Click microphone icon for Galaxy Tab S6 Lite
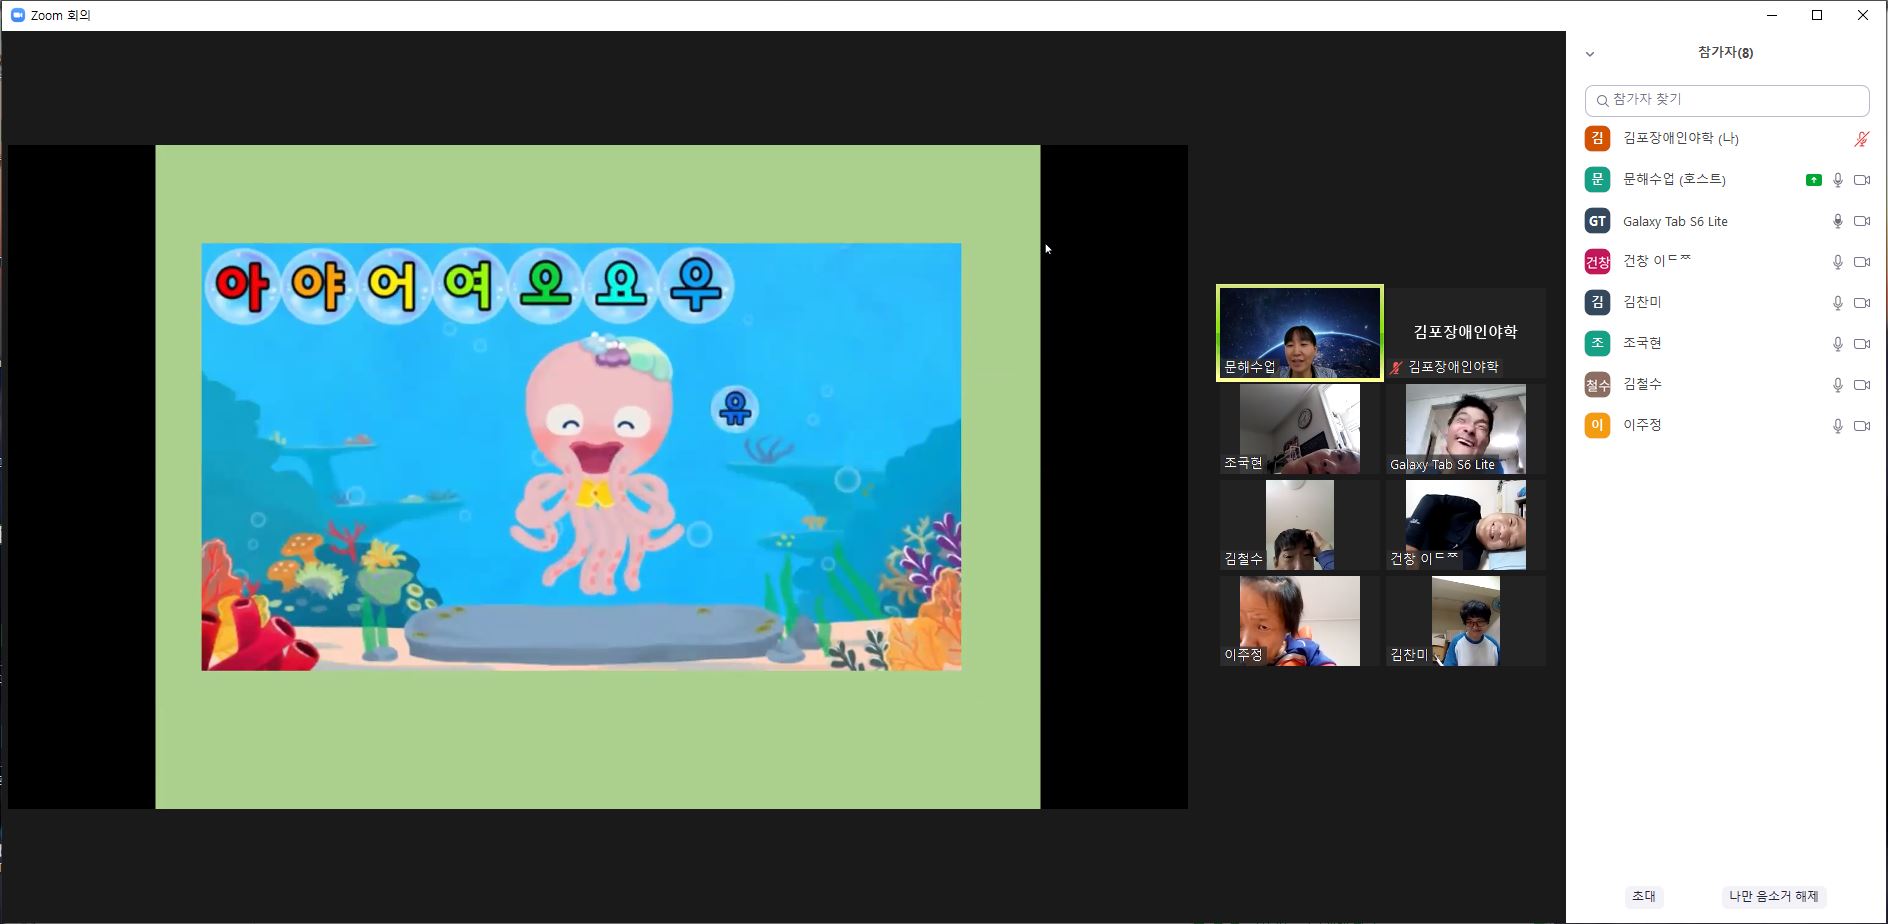 (1837, 221)
